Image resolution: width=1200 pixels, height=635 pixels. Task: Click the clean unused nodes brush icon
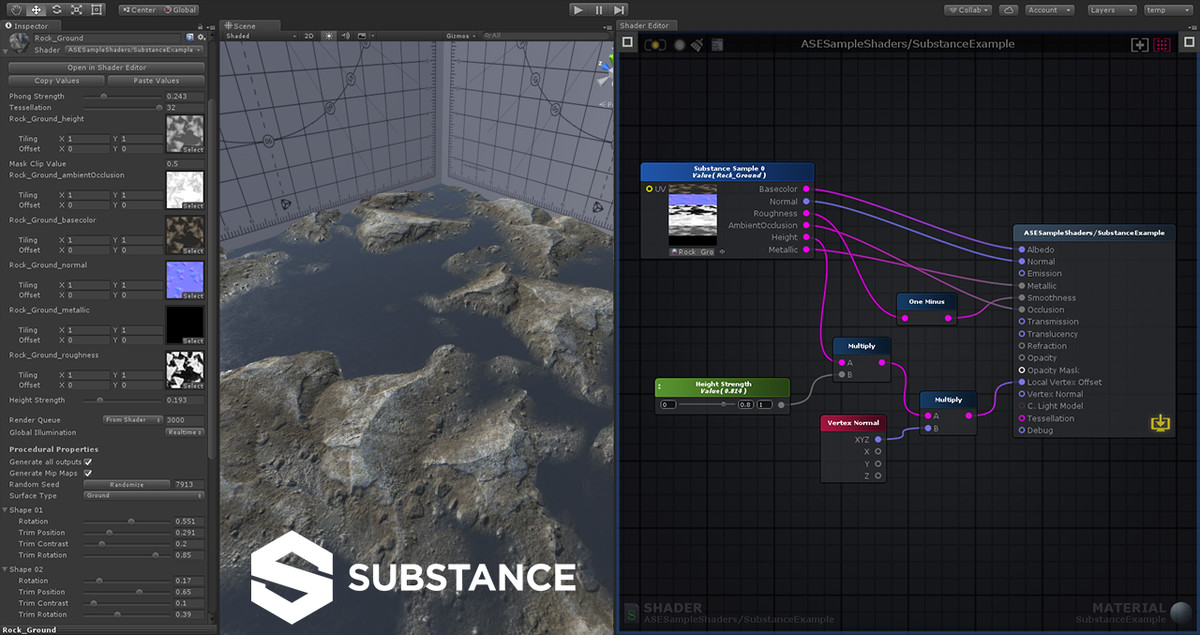pyautogui.click(x=697, y=44)
